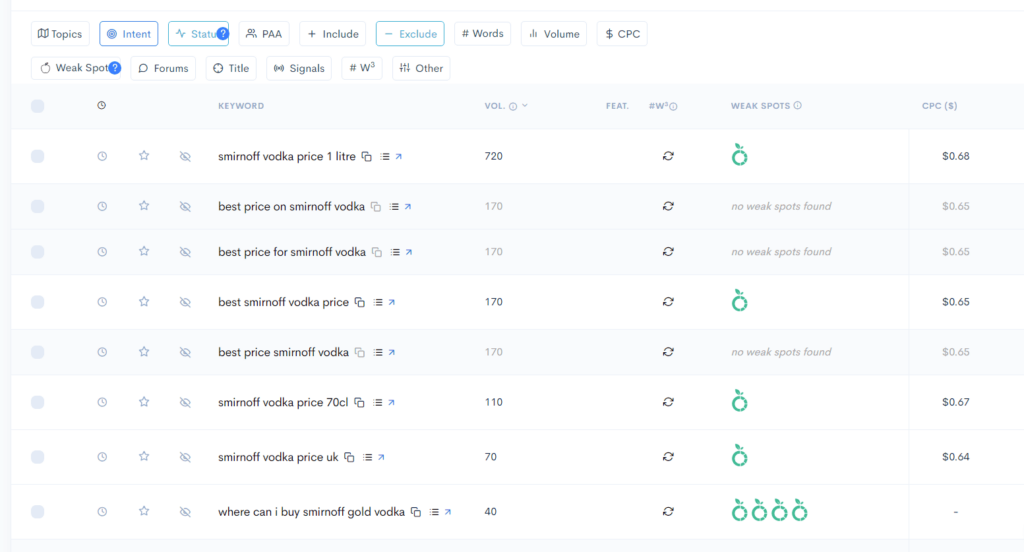Star the smirnoff vodka price 1 litre keyword
Image resolution: width=1024 pixels, height=552 pixels.
[144, 155]
